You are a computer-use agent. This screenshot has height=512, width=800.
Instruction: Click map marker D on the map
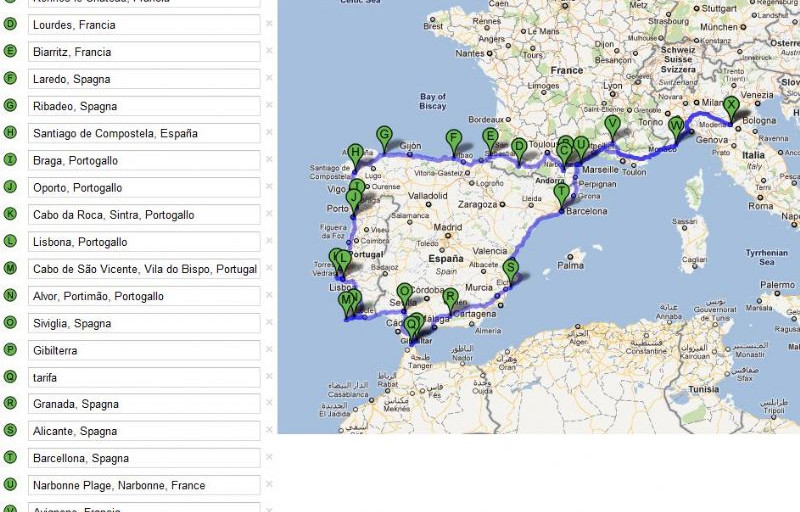click(518, 148)
